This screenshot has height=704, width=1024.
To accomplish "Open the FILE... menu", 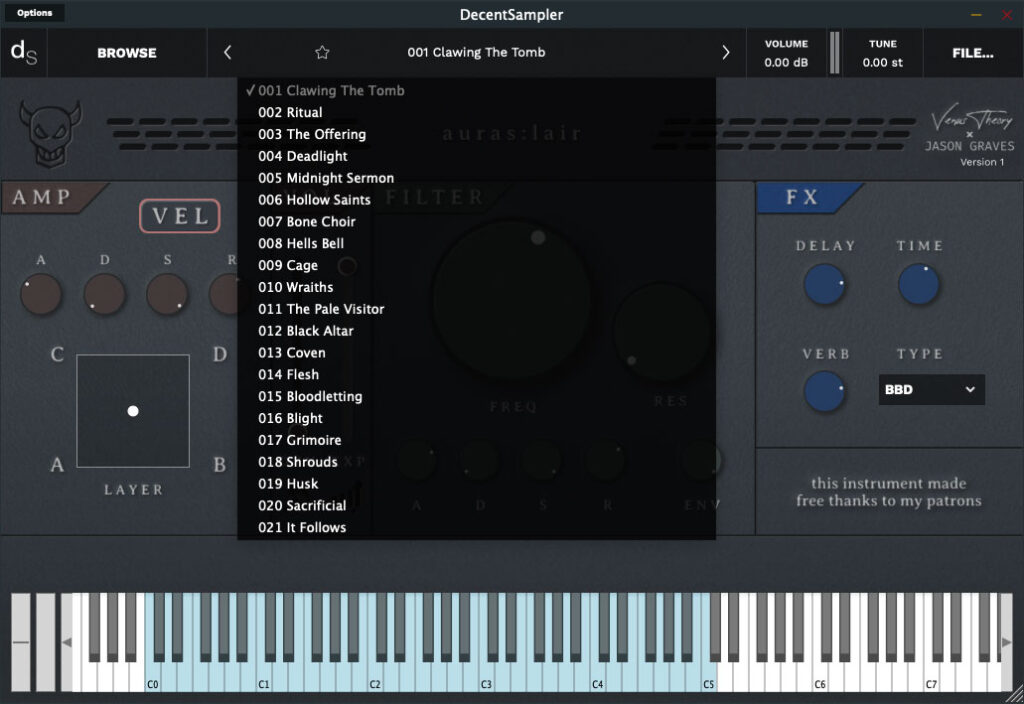I will click(972, 53).
